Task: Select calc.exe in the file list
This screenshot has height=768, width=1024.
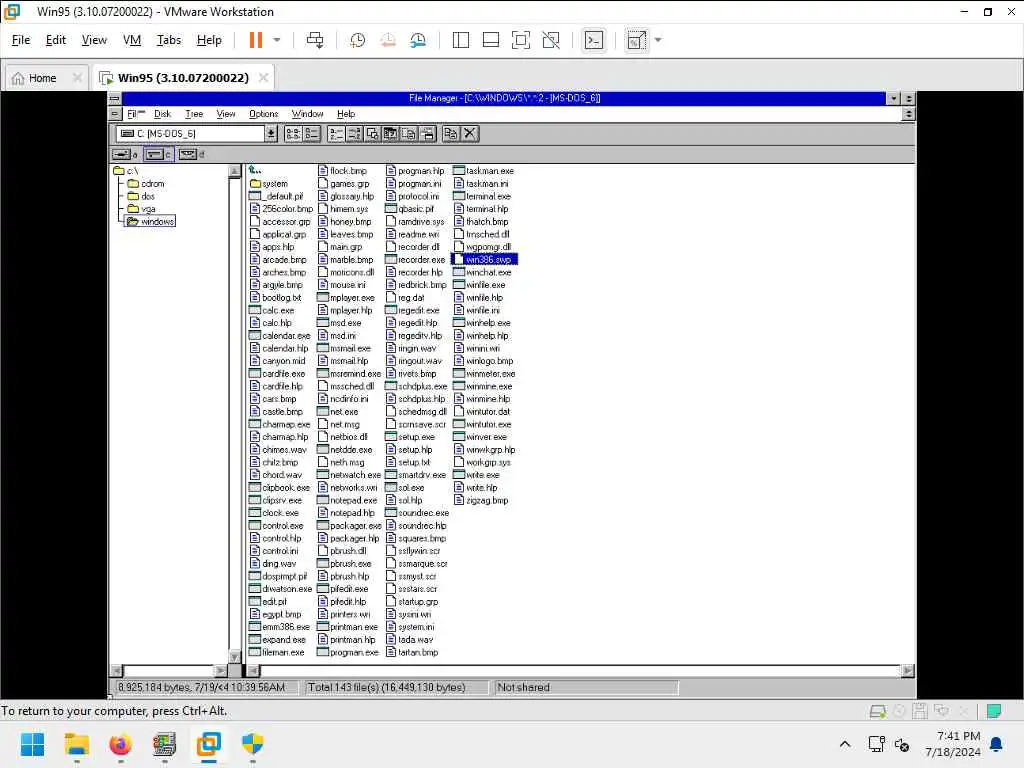Action: coord(272,310)
